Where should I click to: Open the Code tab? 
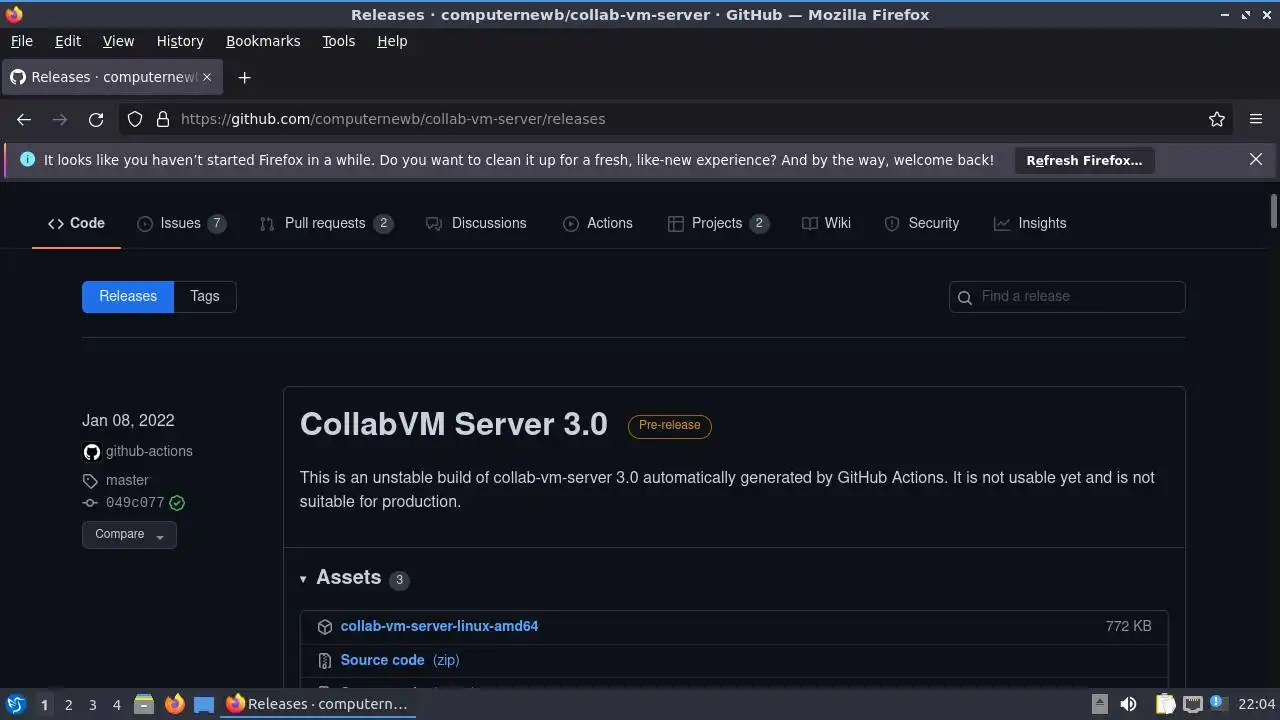[x=76, y=223]
